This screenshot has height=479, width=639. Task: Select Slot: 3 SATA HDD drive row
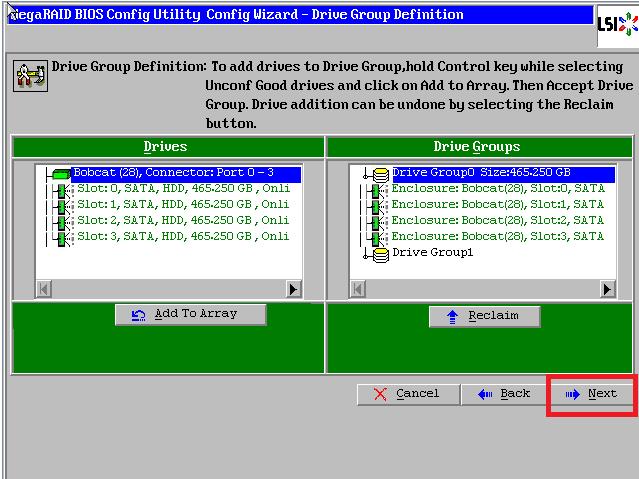pyautogui.click(x=183, y=236)
